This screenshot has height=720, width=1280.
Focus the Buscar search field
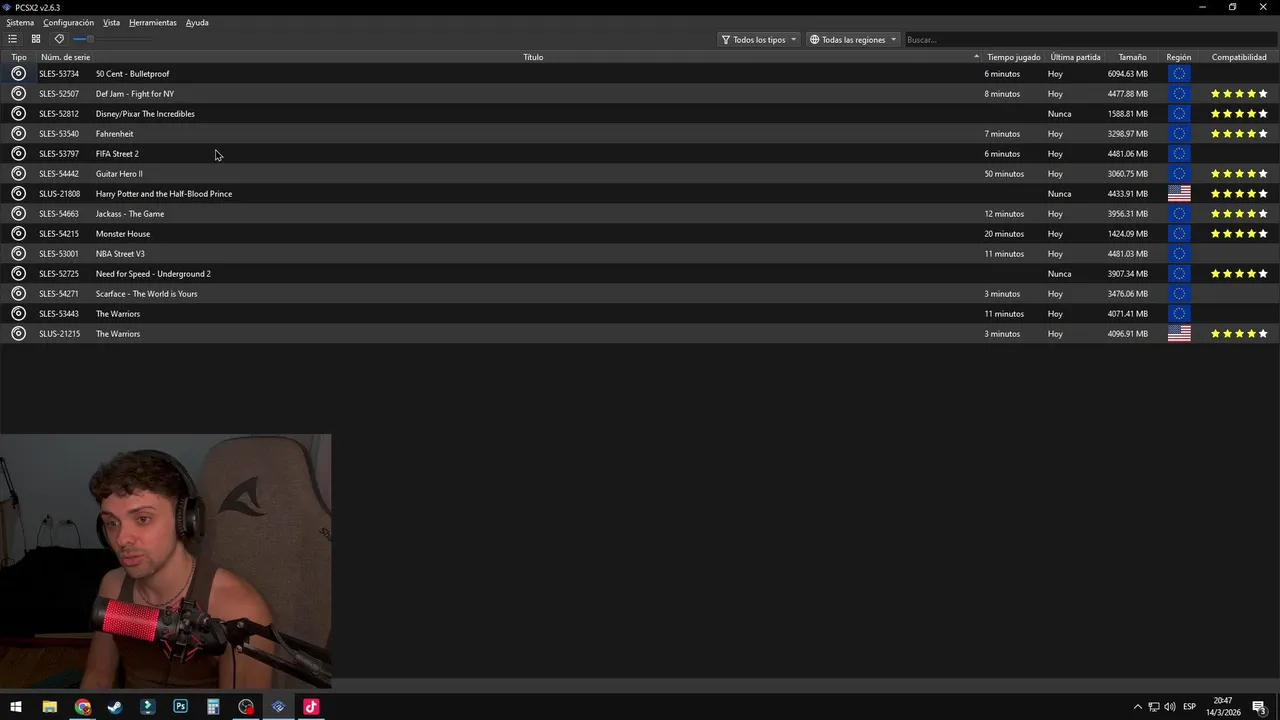tap(1088, 39)
